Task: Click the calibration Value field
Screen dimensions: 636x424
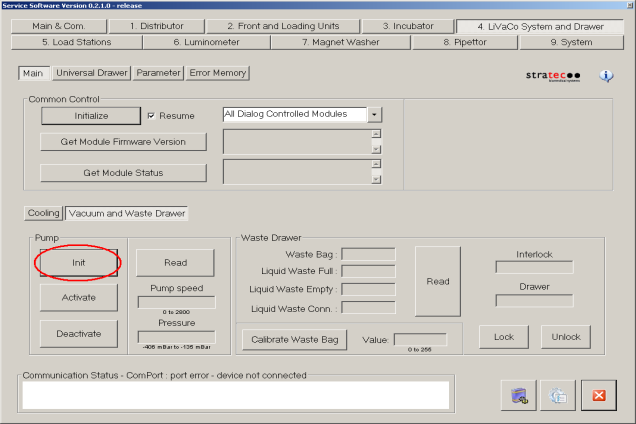Action: click(x=420, y=340)
